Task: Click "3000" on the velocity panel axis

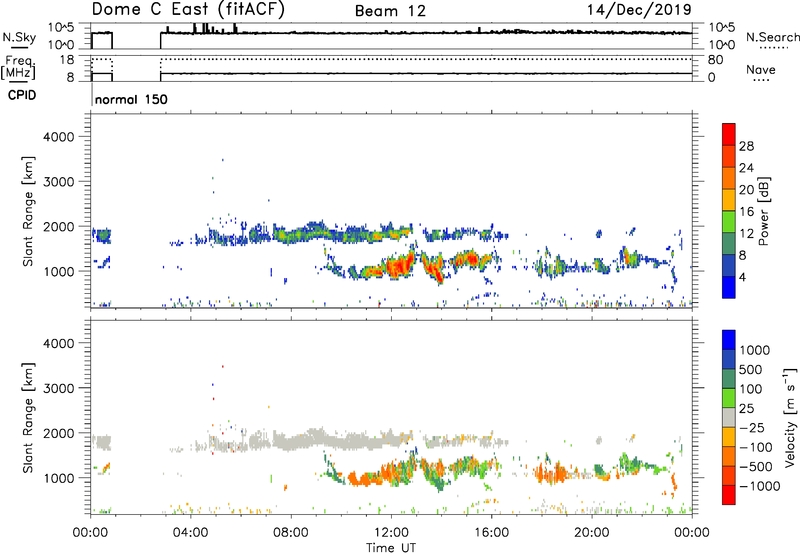Action: 58,388
